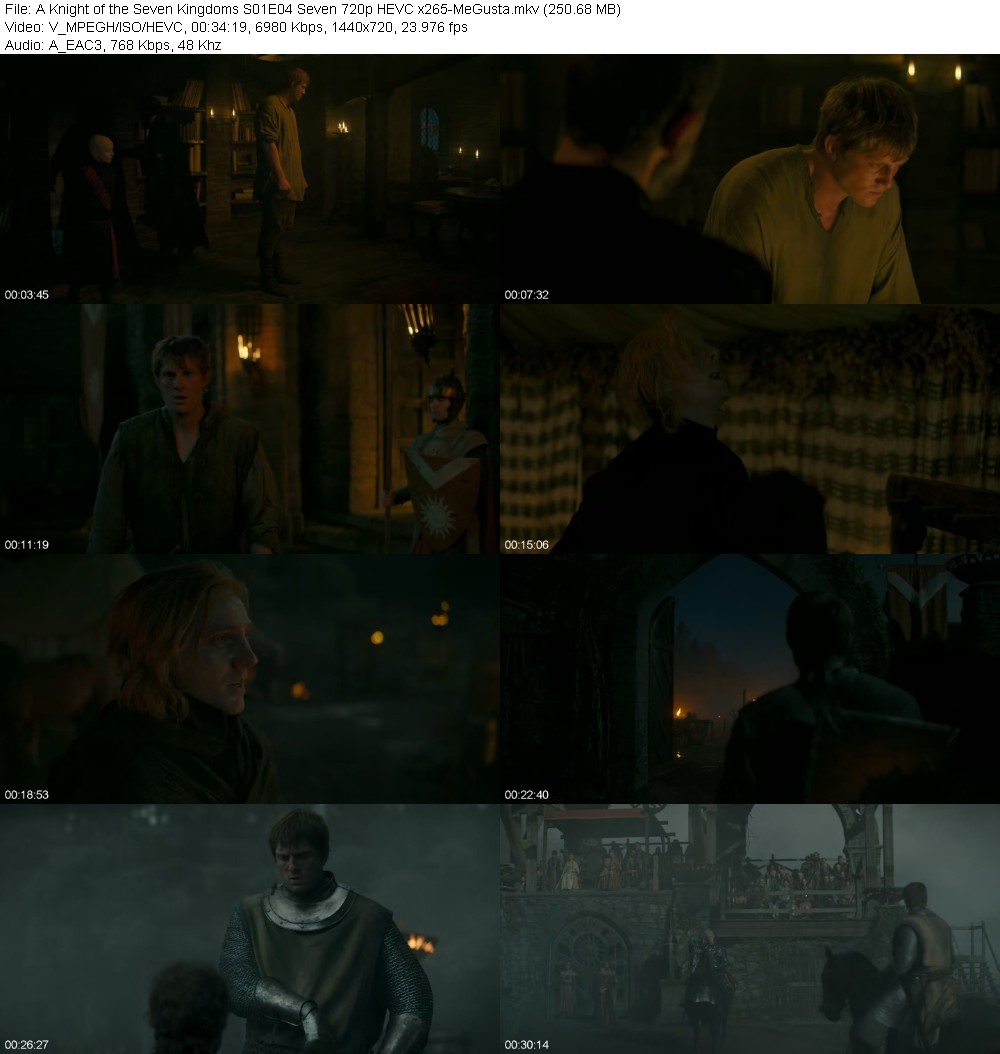Click the 00:26:27 timestamp label
The width and height of the screenshot is (1000, 1054).
click(x=27, y=1045)
